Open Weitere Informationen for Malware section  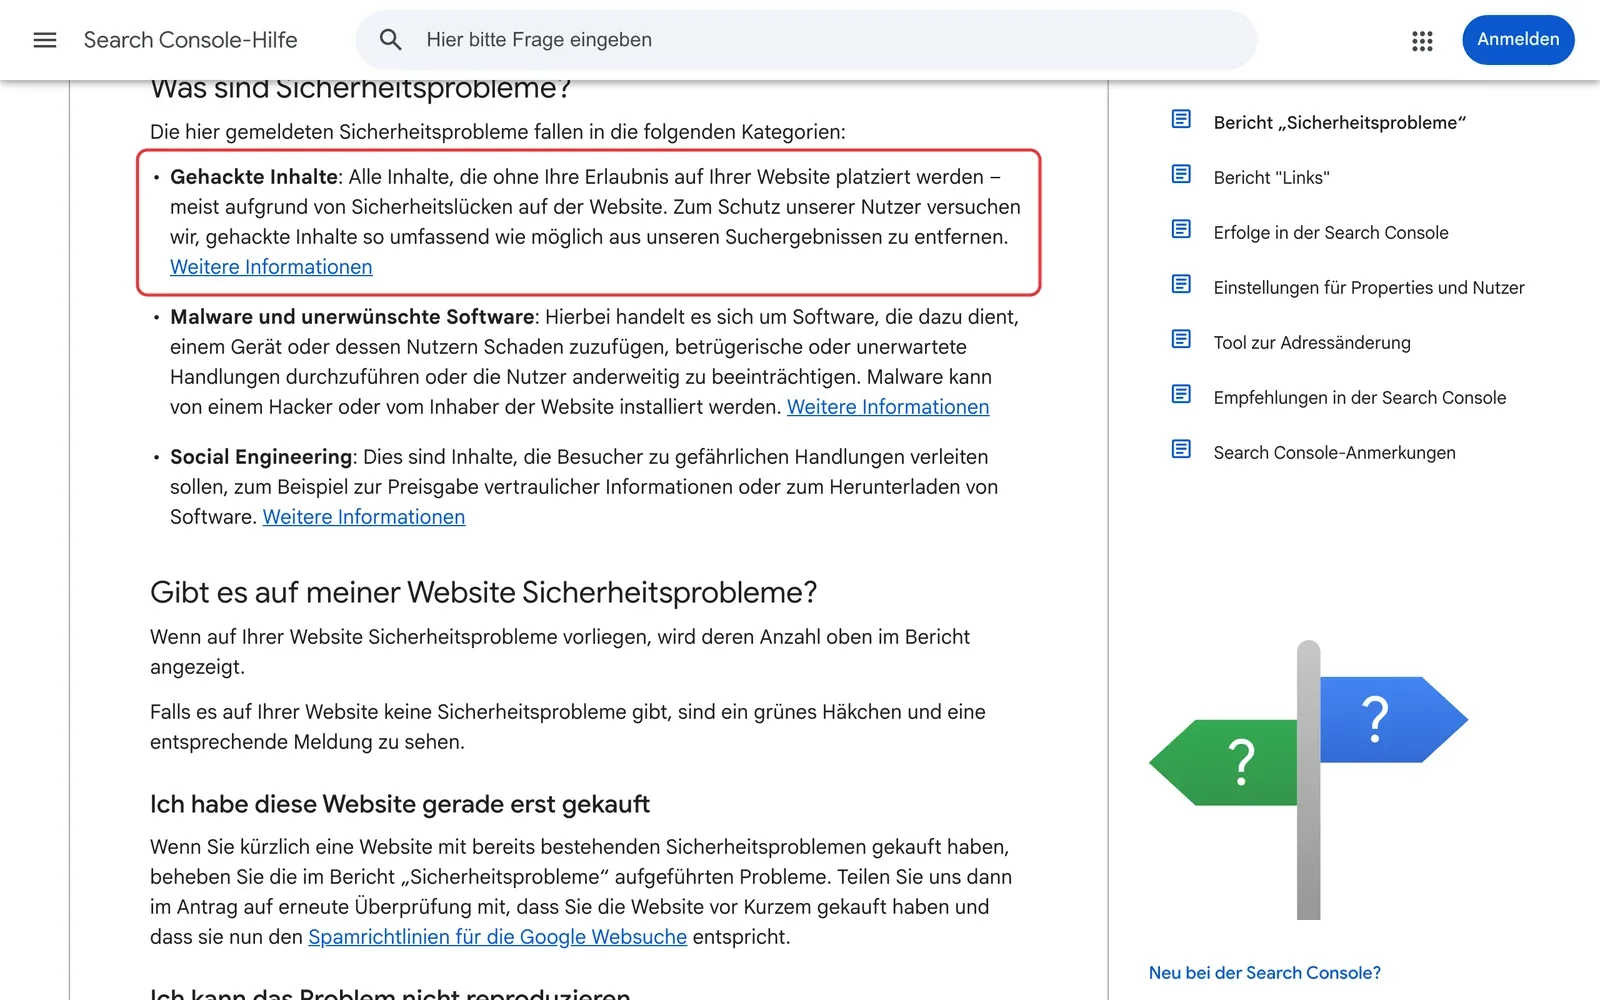(x=888, y=407)
